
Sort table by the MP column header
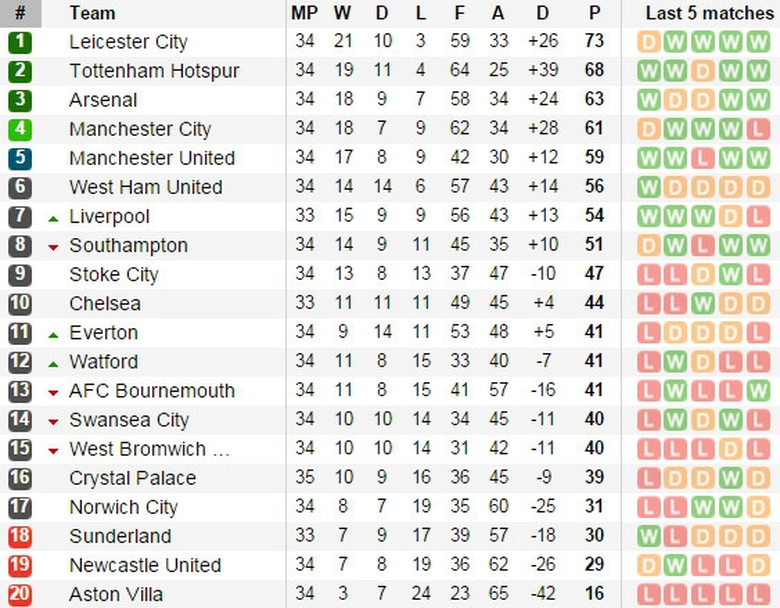pyautogui.click(x=304, y=13)
